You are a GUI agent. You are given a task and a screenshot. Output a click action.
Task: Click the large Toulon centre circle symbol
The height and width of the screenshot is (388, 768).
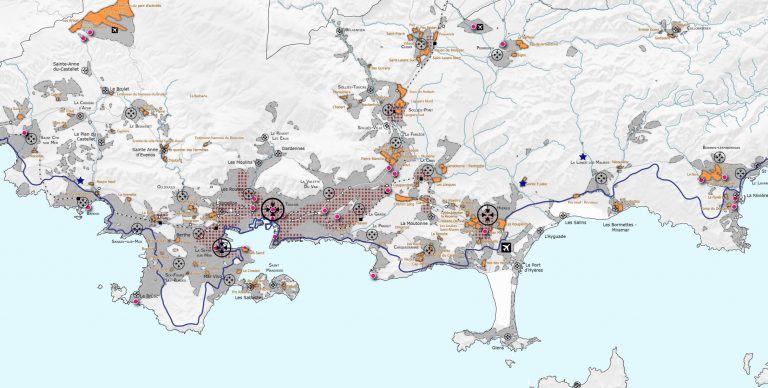(273, 210)
